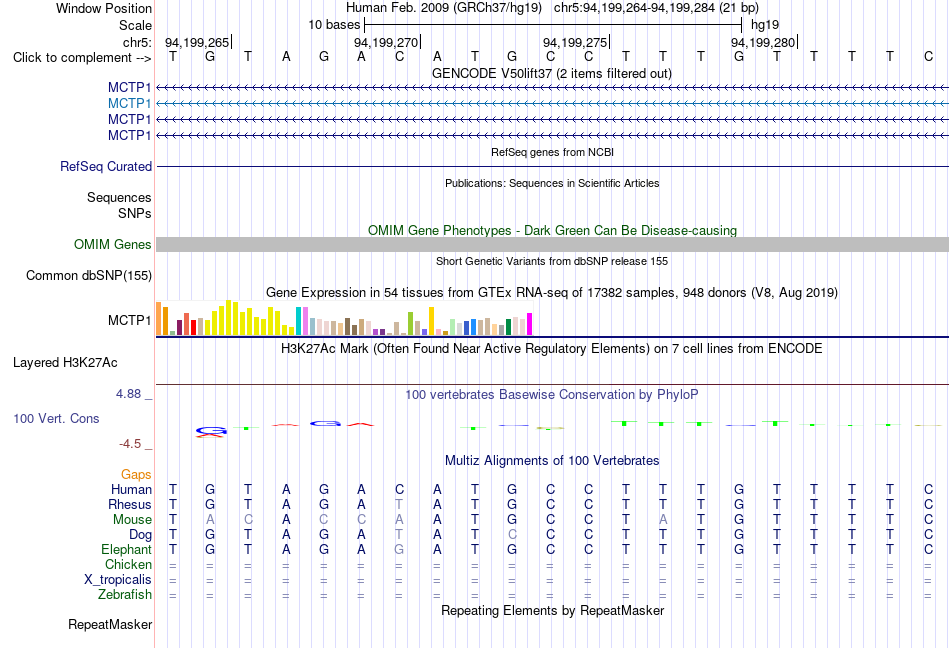Click the -4.5 lower conservation scale value

click(130, 444)
